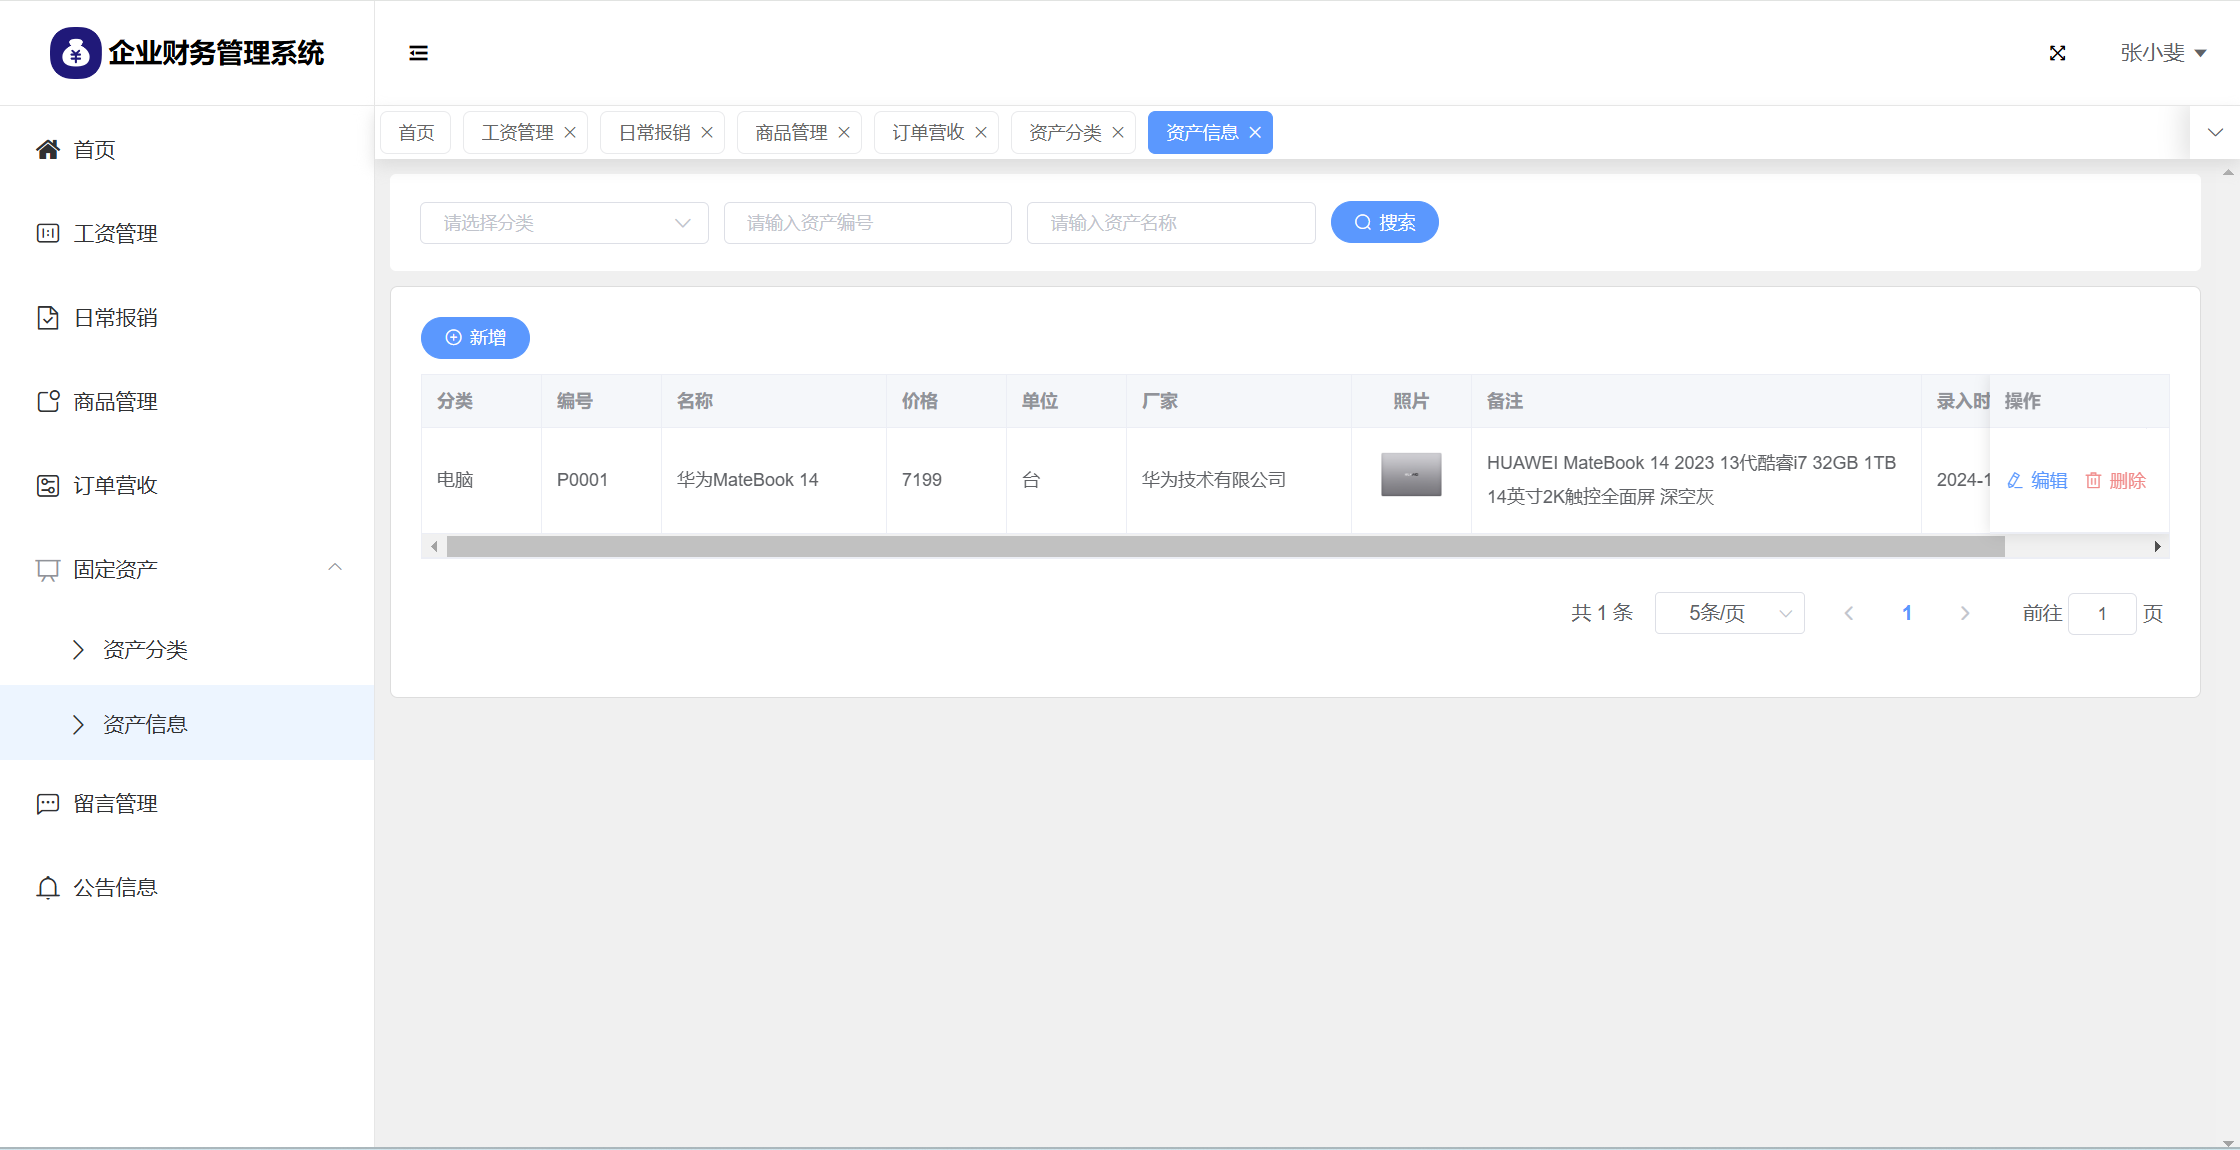
Task: Open 工资管理 from the sidebar
Action: (115, 234)
